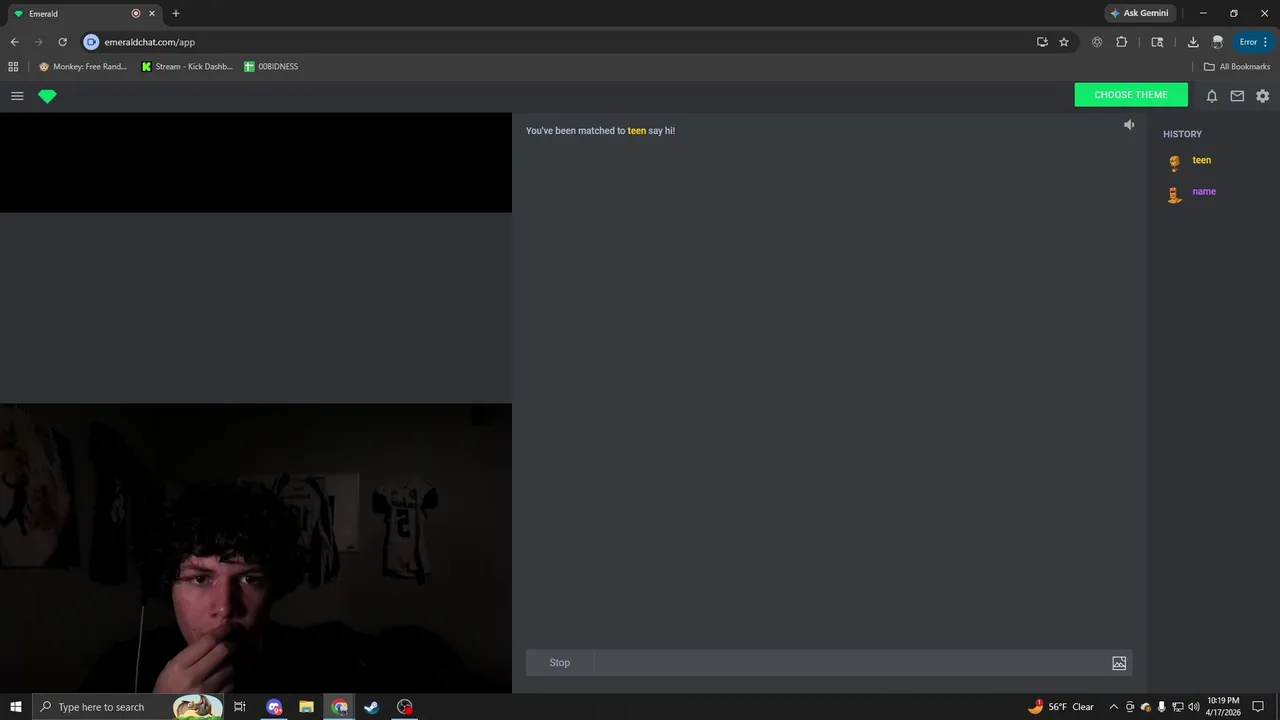Viewport: 1280px width, 720px height.
Task: Open the 'Stream - Kick Dashb...' bookmark
Action: [x=187, y=67]
